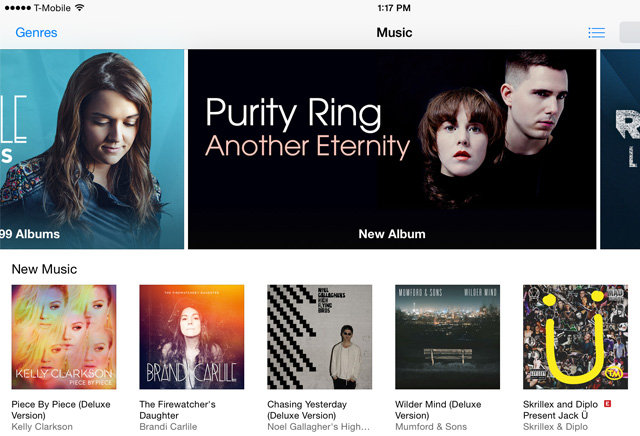
Task: Open the Piece By Piece (Deluxe Version) title
Action: (61, 410)
